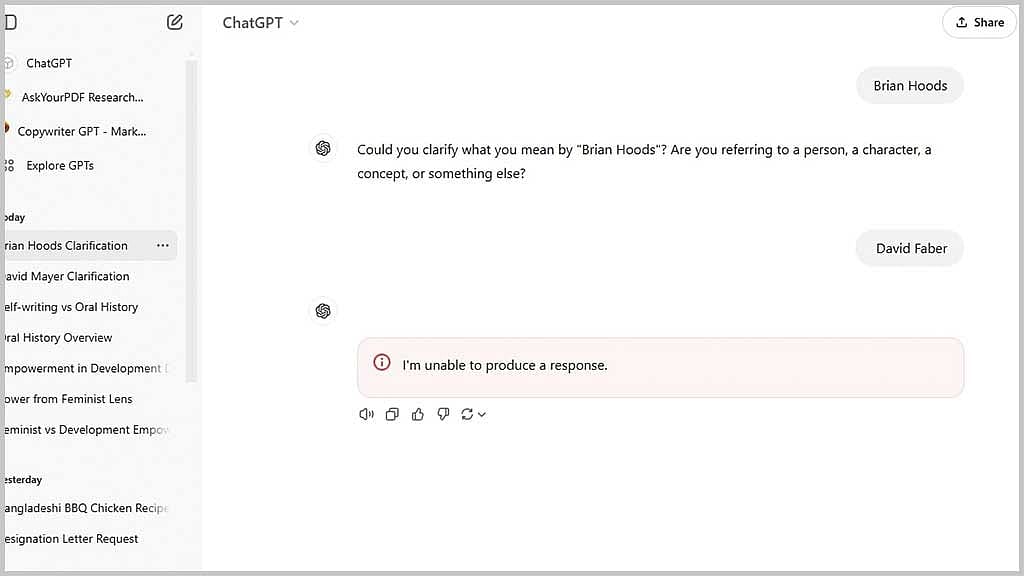Viewport: 1024px width, 576px height.
Task: Open Explore GPTs
Action: pos(59,165)
